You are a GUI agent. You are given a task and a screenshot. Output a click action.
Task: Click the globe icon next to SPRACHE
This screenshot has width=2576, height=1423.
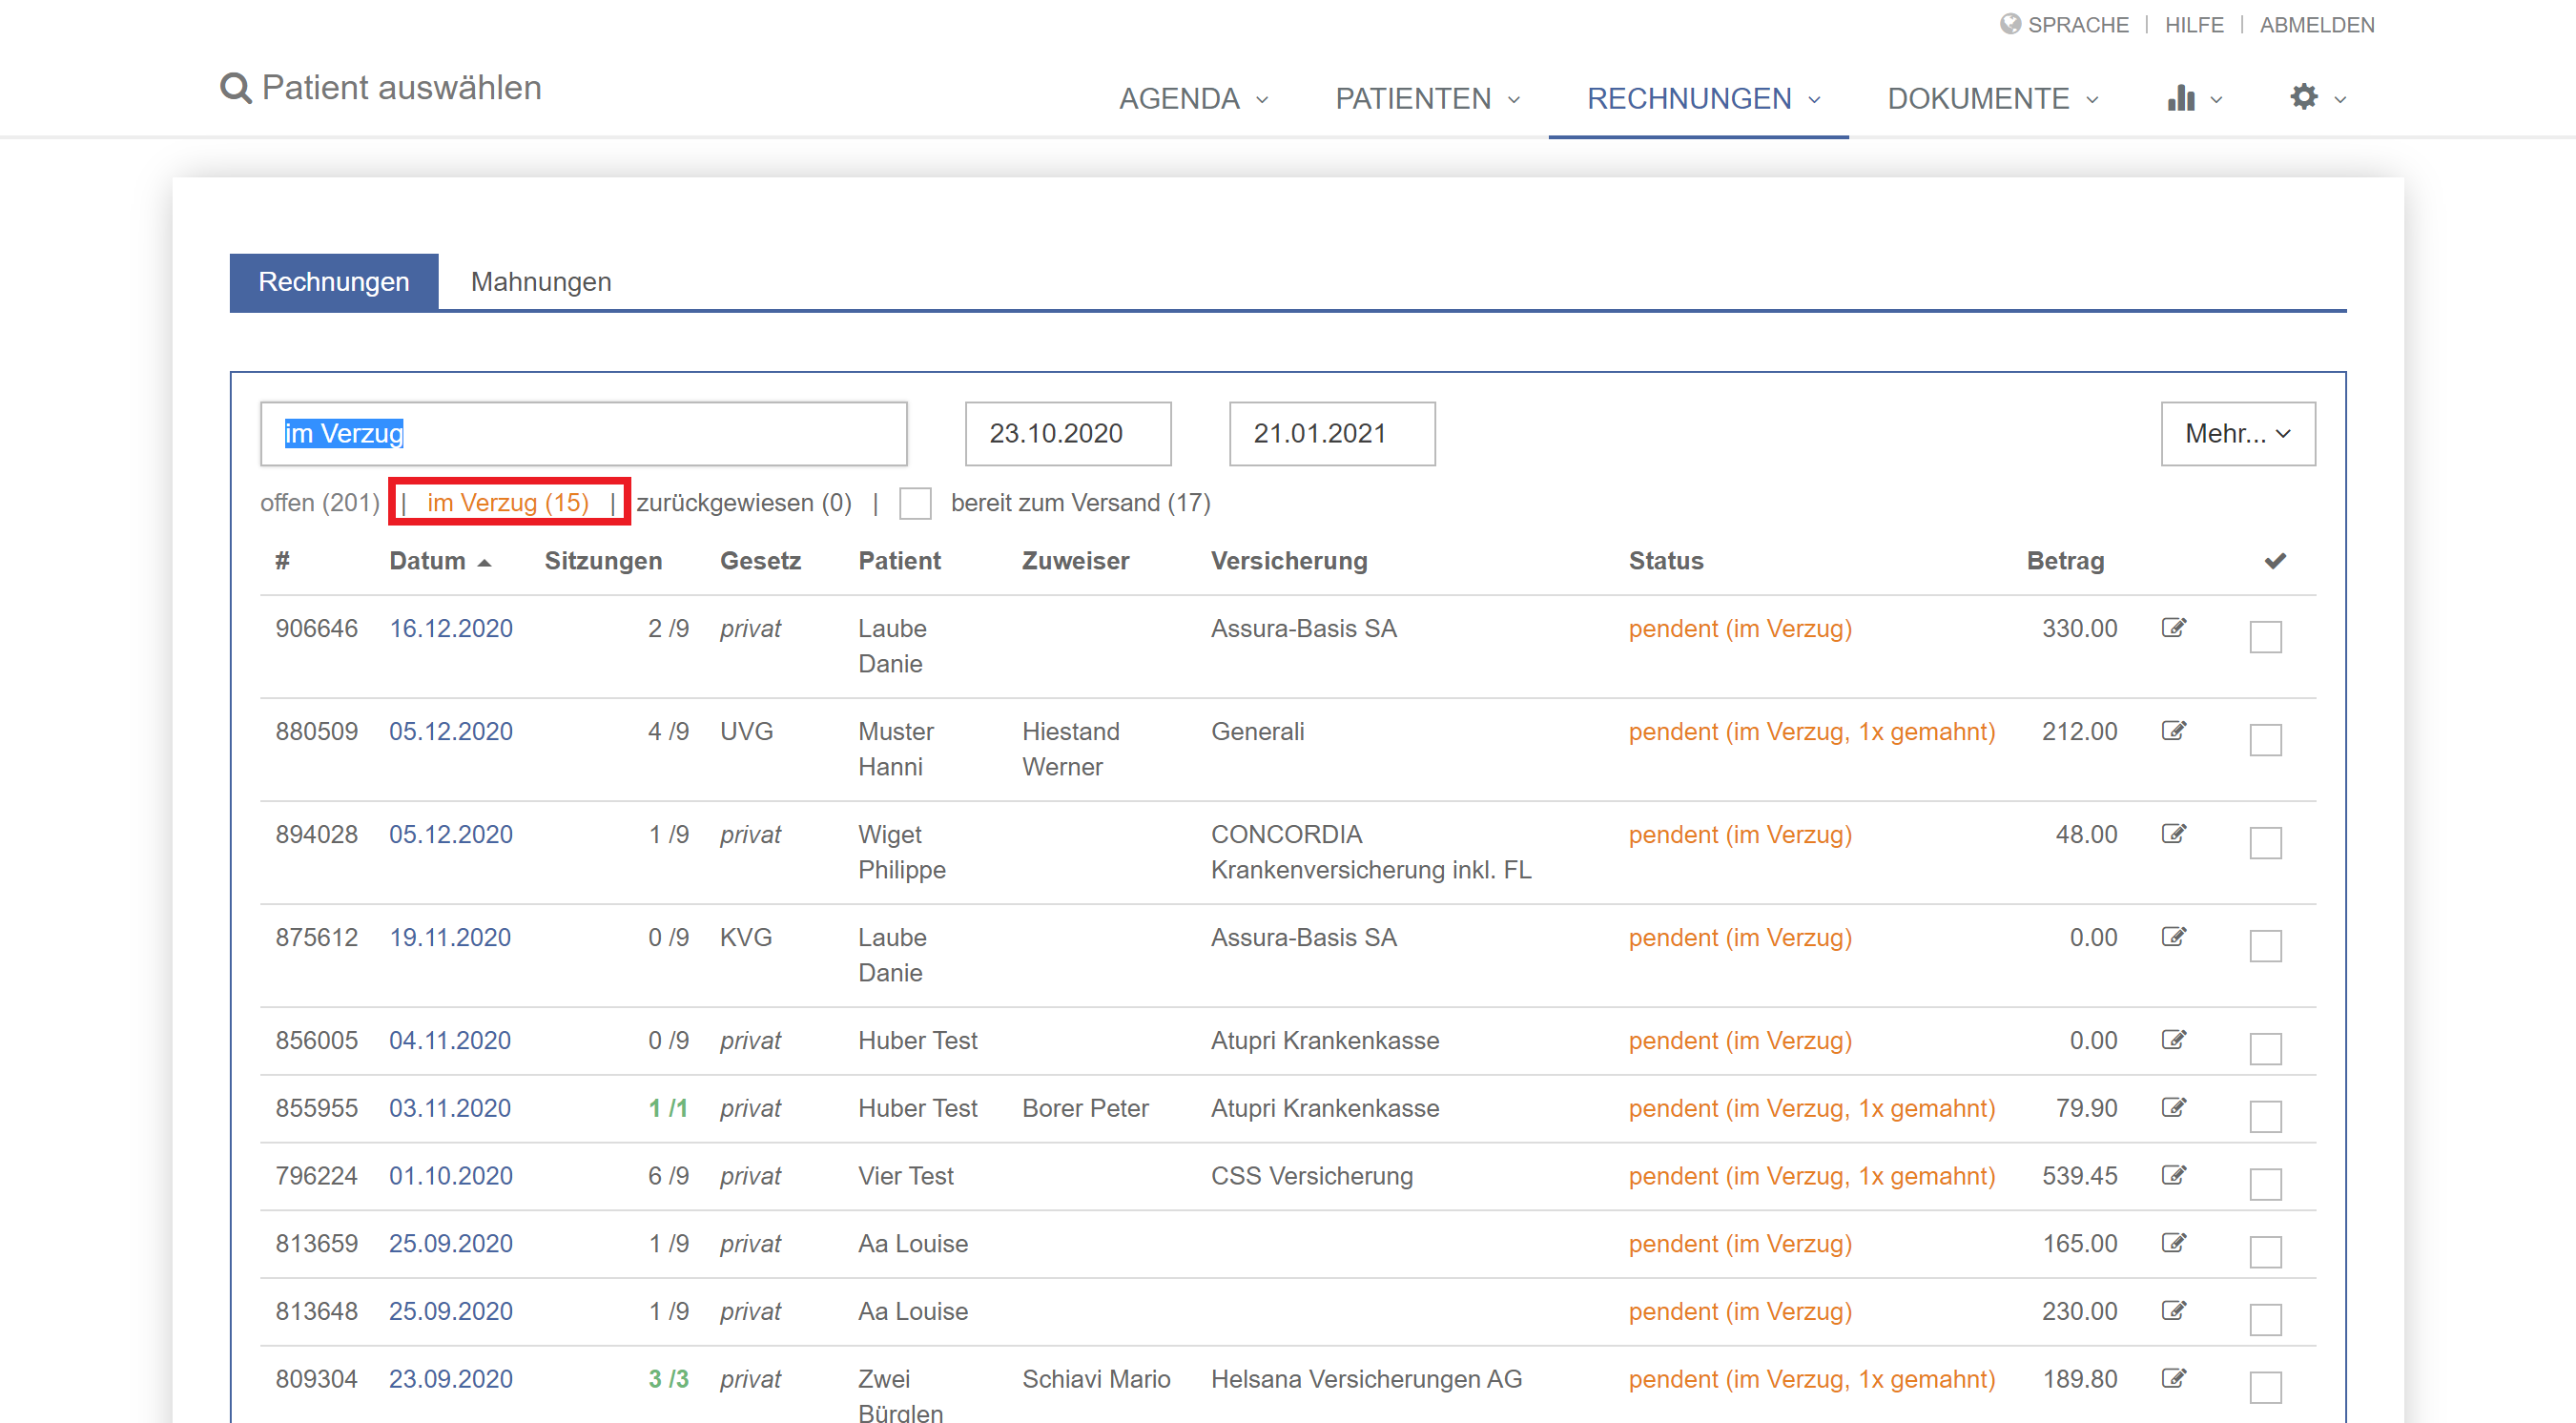click(x=2010, y=24)
